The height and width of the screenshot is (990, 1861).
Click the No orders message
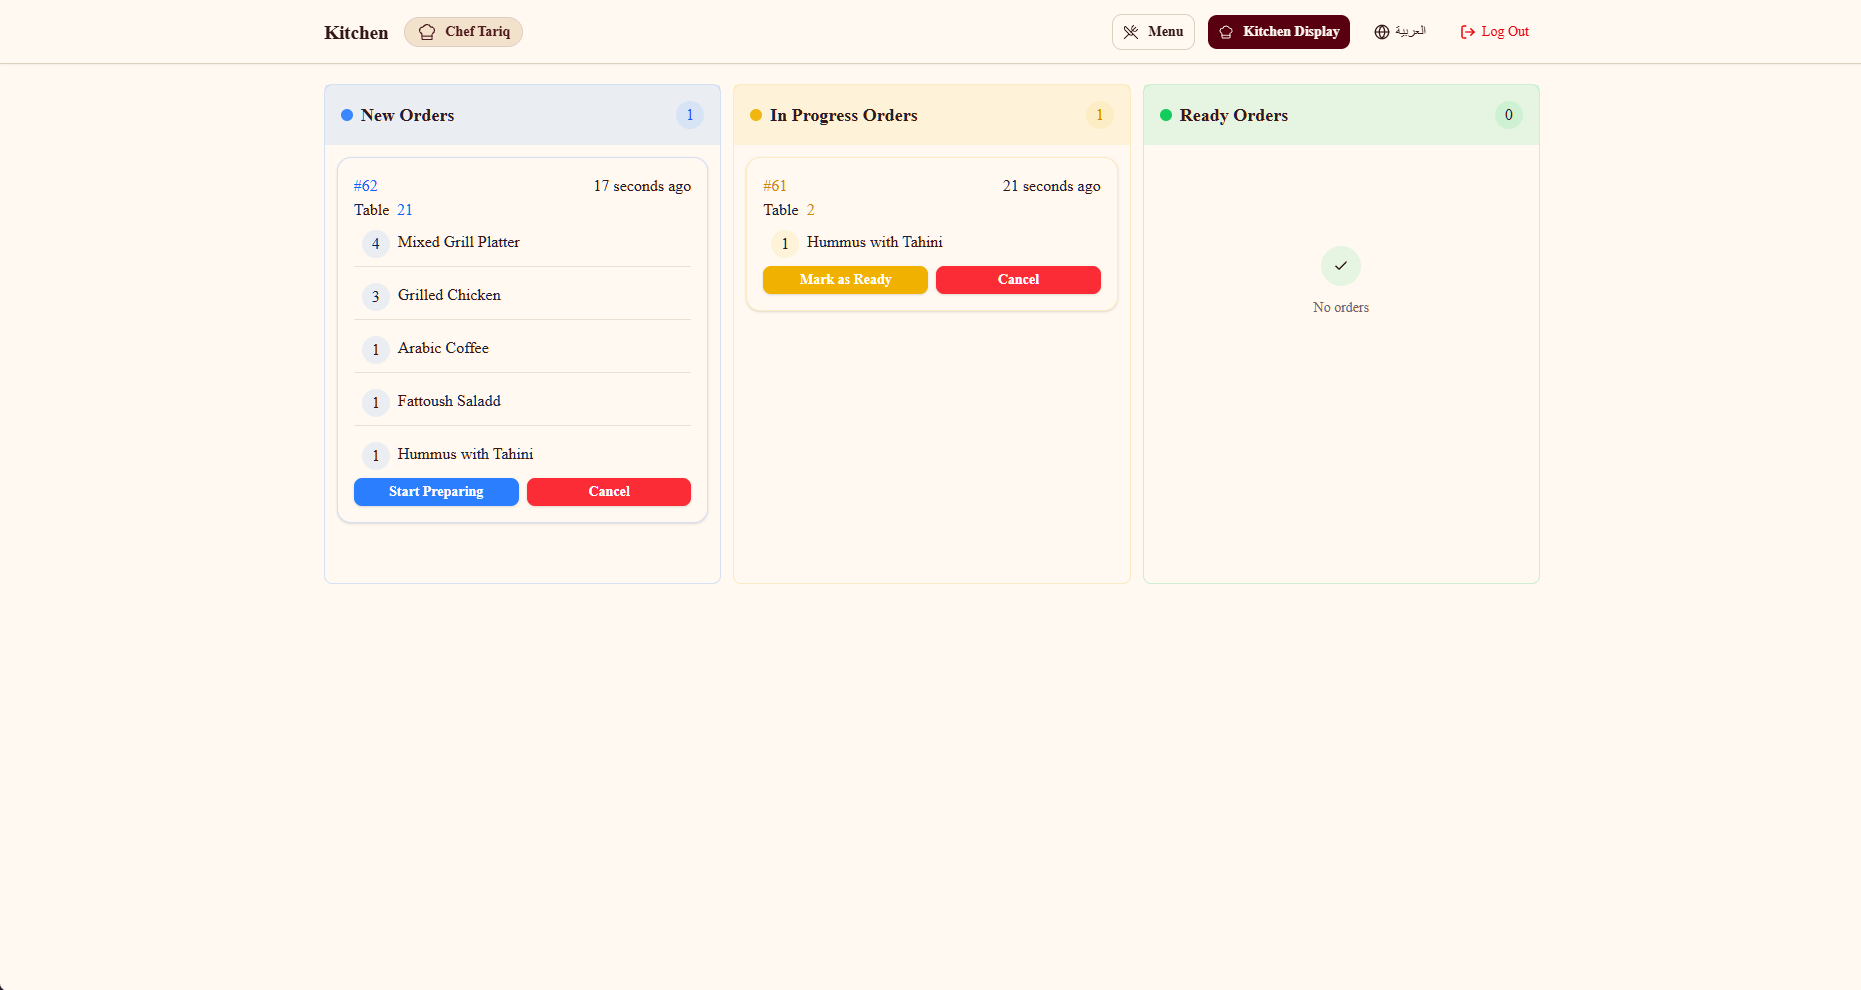1341,307
